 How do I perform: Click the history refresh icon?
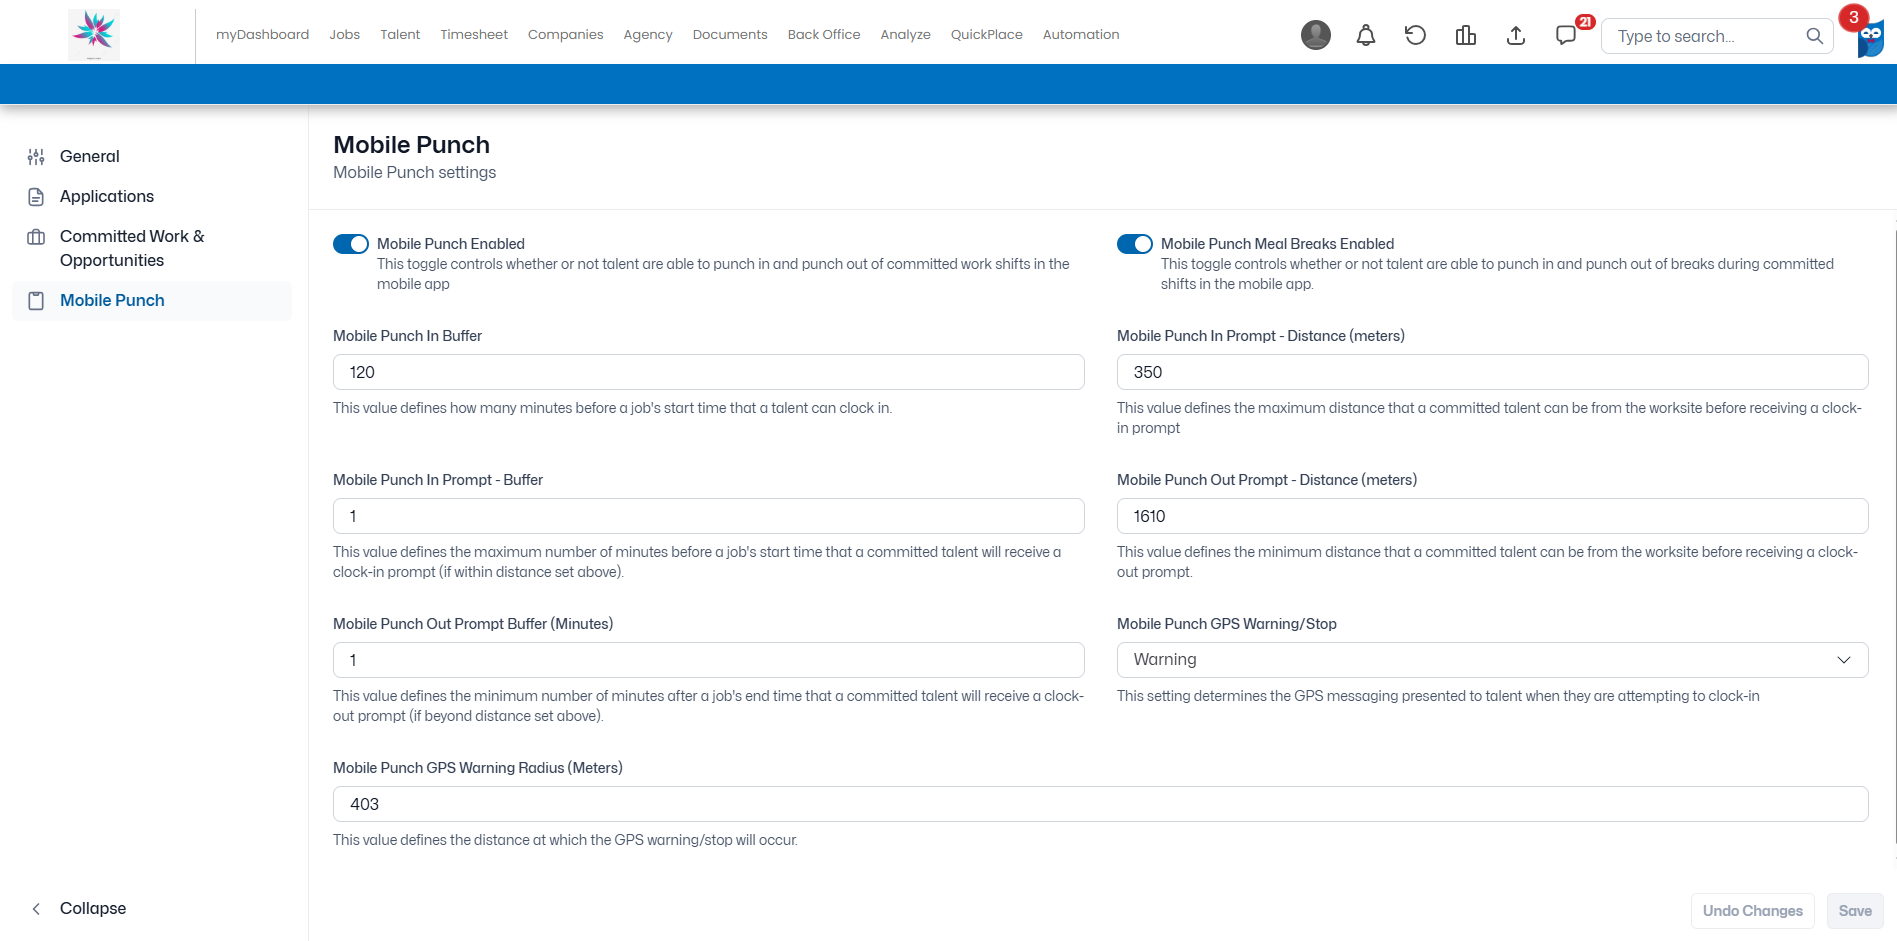(x=1415, y=35)
